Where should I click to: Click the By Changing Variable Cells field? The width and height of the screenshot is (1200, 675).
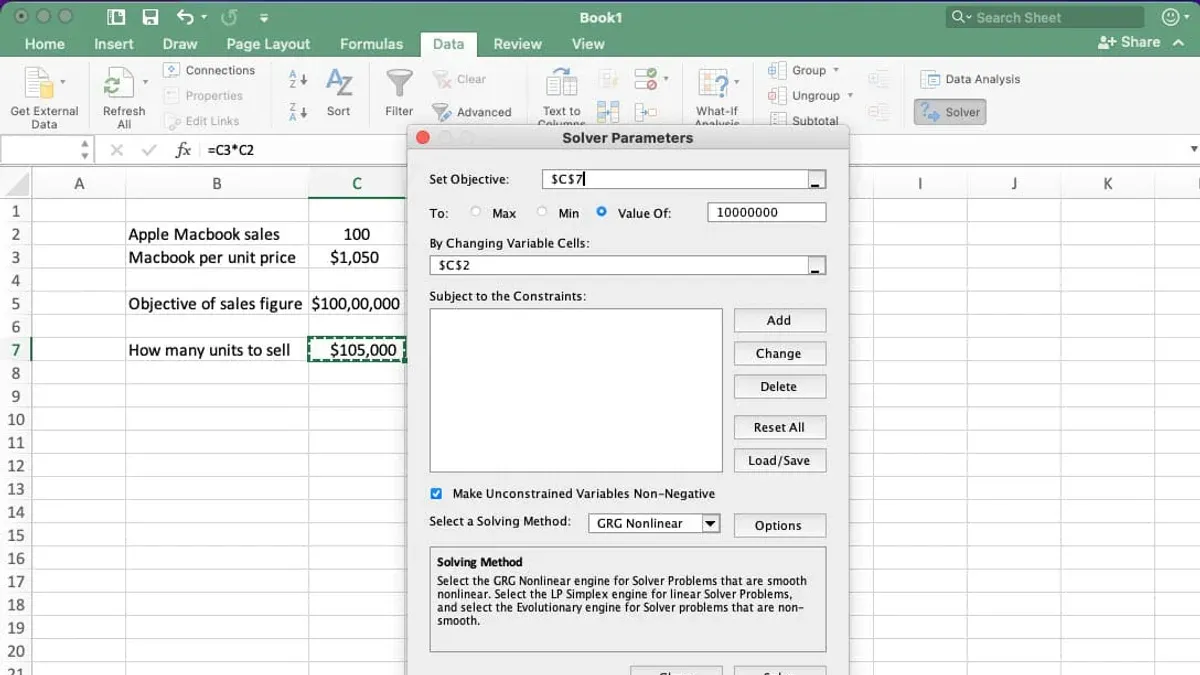tap(619, 266)
